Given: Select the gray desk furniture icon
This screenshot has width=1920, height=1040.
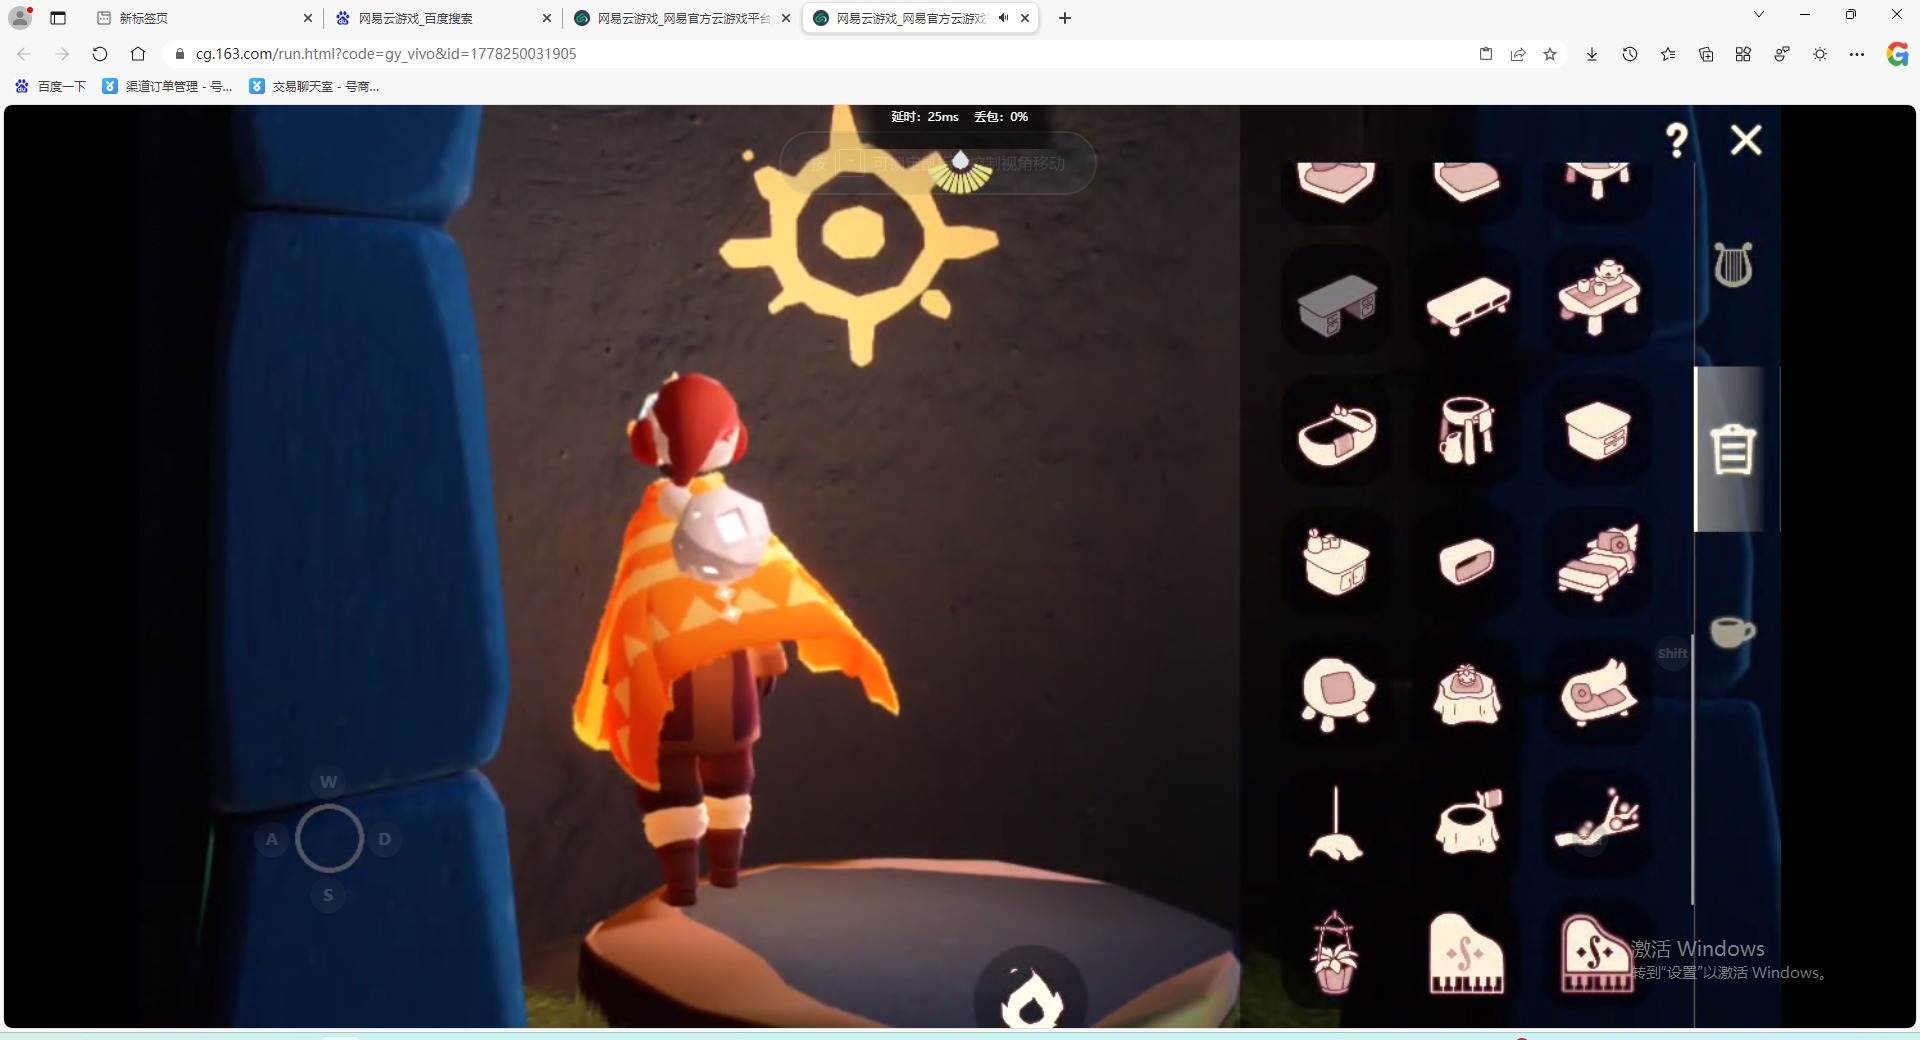Looking at the screenshot, I should [x=1336, y=304].
